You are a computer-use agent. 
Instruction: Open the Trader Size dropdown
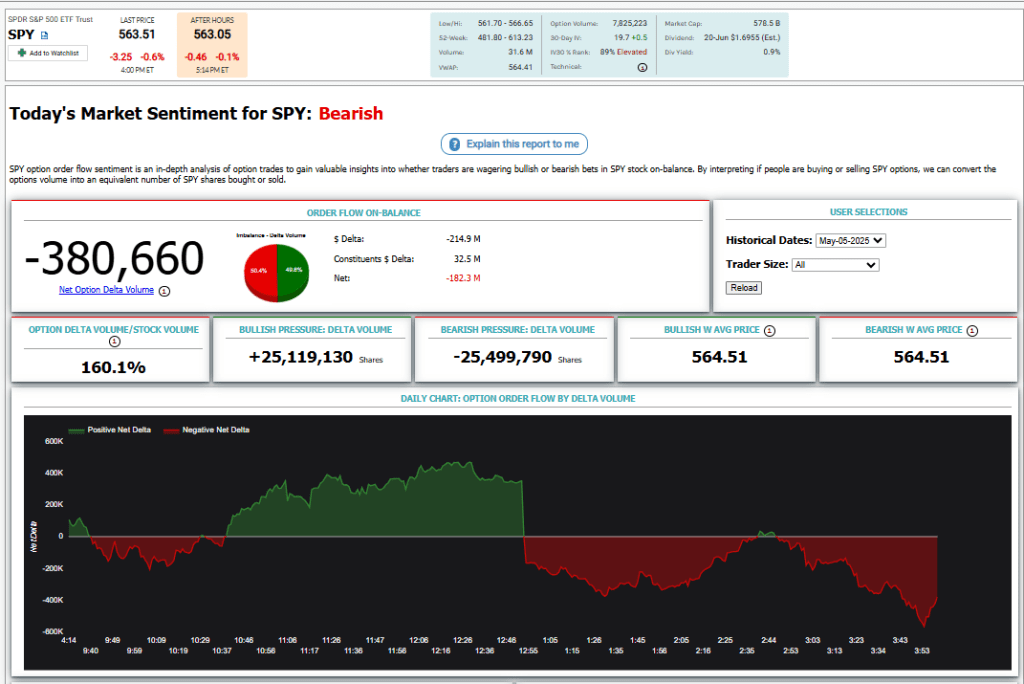click(835, 265)
